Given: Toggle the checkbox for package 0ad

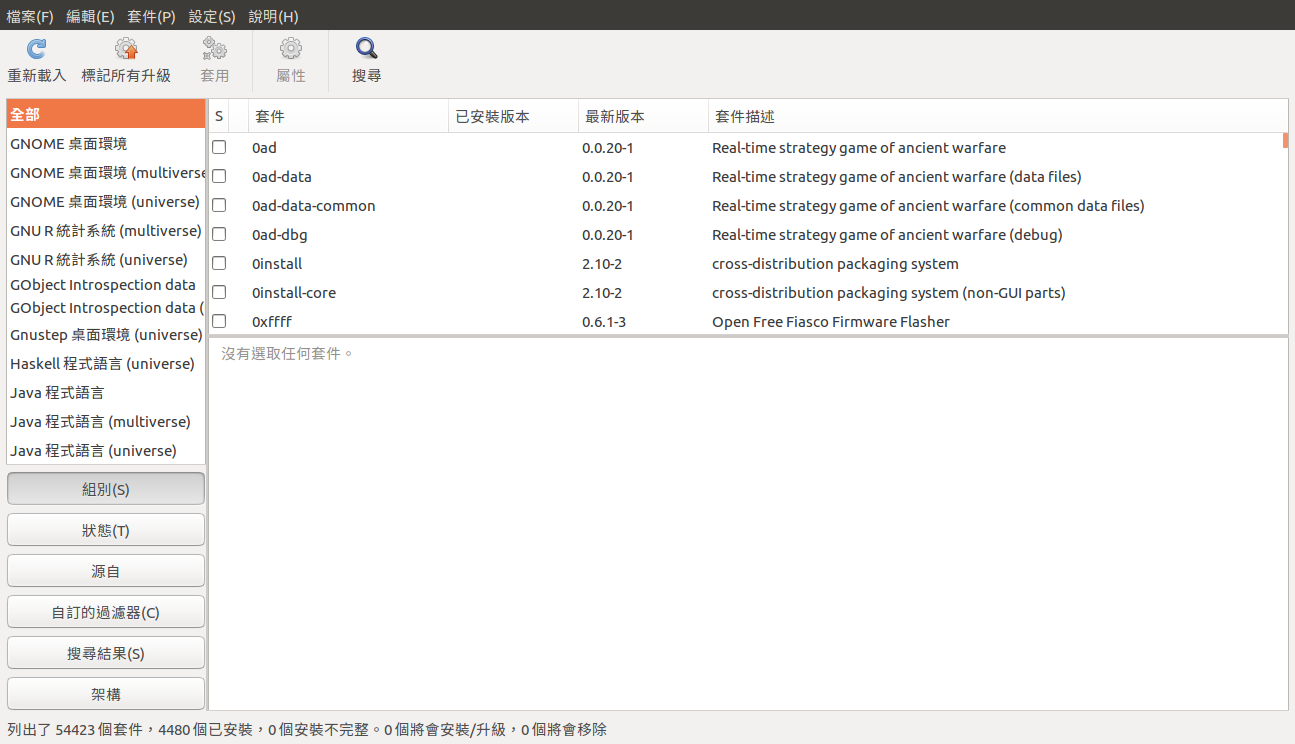Looking at the screenshot, I should [x=219, y=148].
